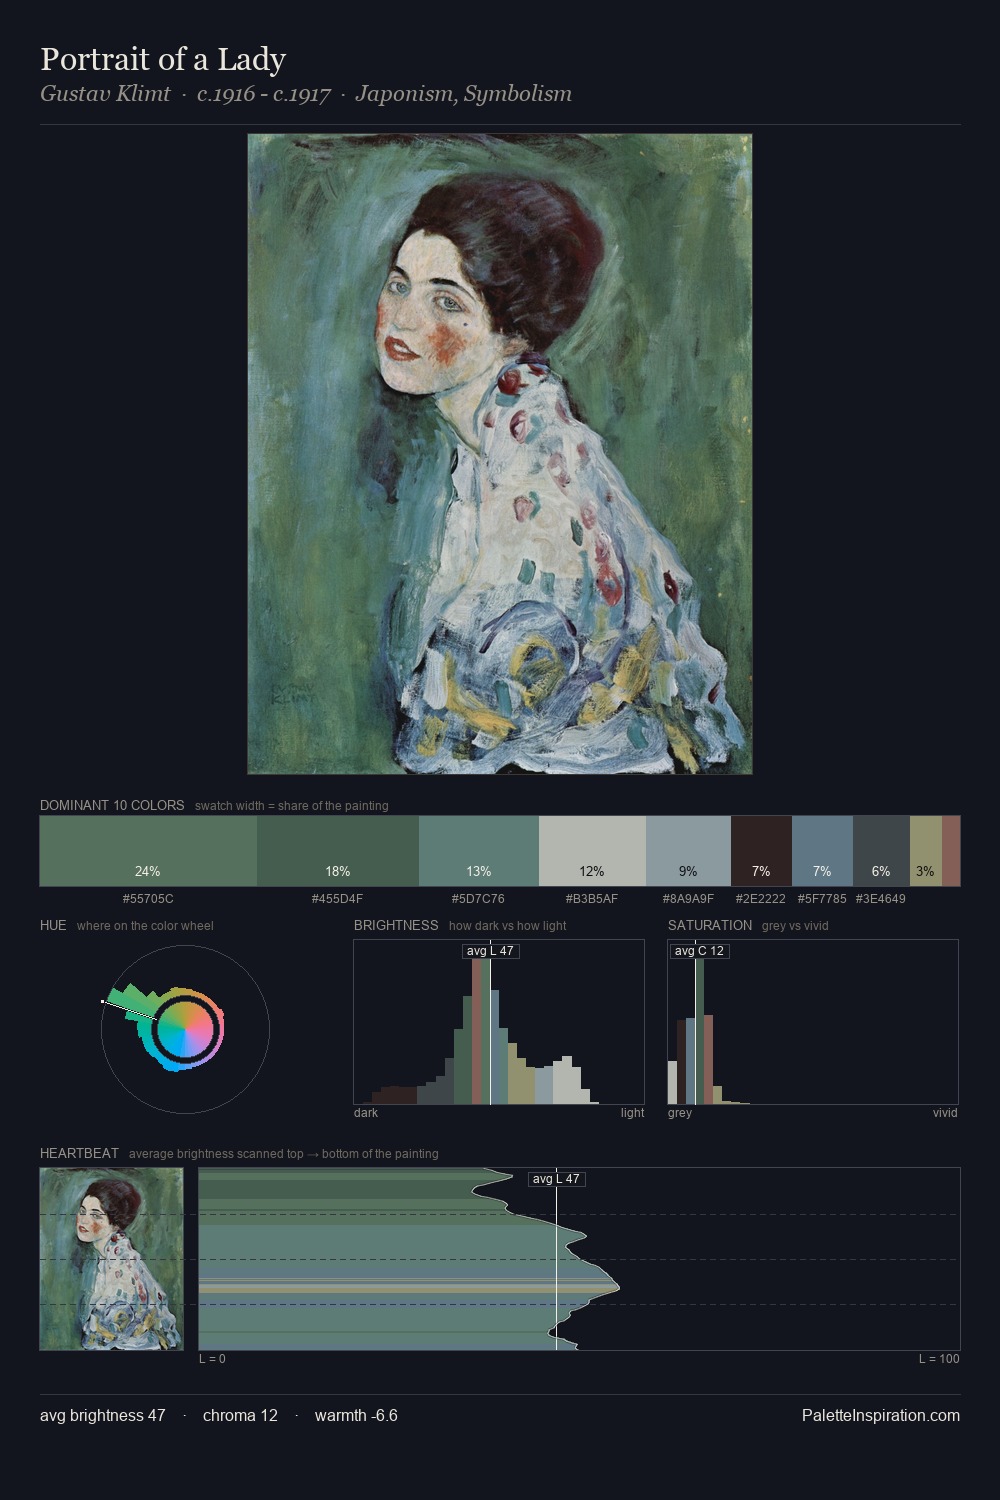Pick the 7% dark brown swatch #2E2222
1000x1500 pixels.
761,851
